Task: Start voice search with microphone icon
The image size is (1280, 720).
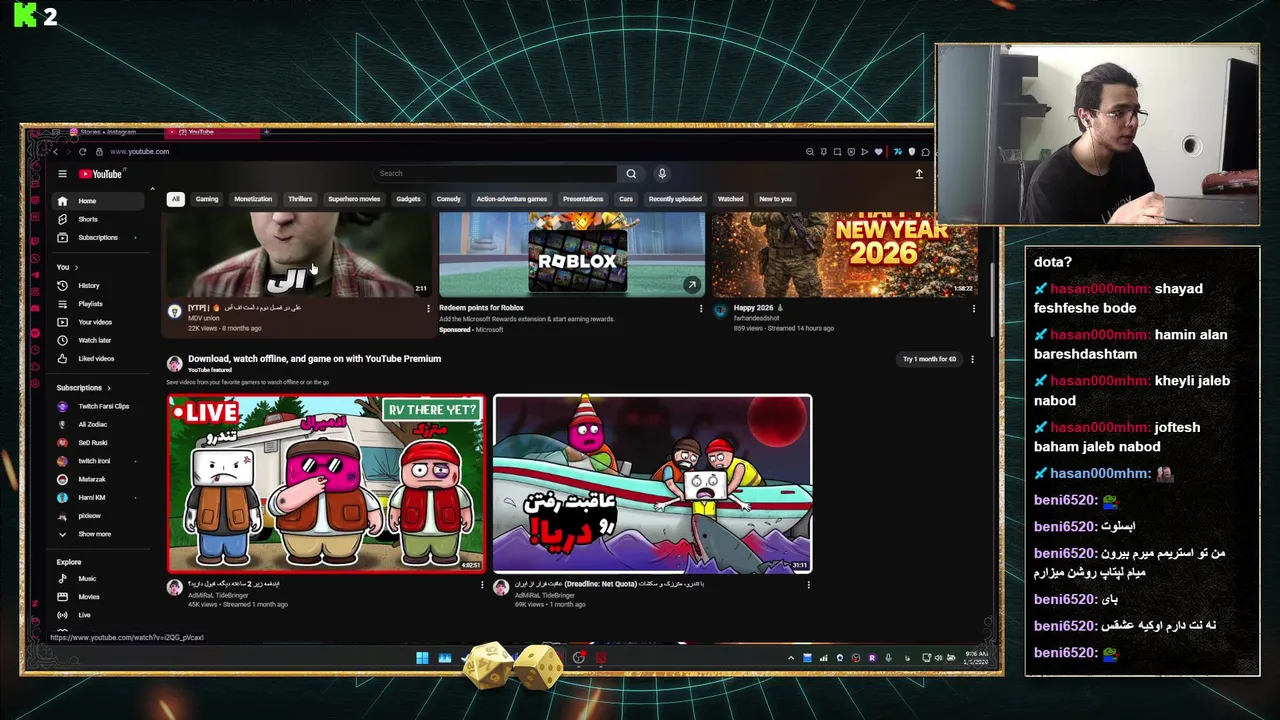Action: [x=661, y=173]
